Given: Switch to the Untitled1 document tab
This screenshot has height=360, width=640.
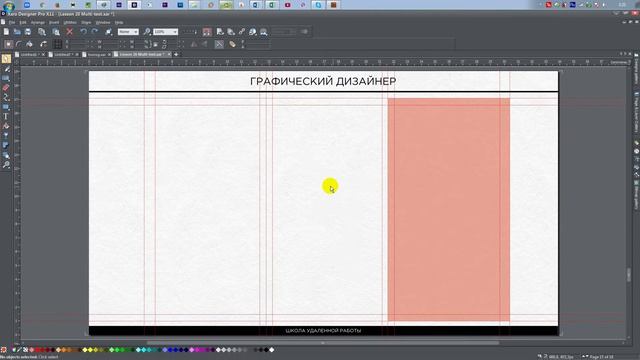Looking at the screenshot, I should [28, 54].
